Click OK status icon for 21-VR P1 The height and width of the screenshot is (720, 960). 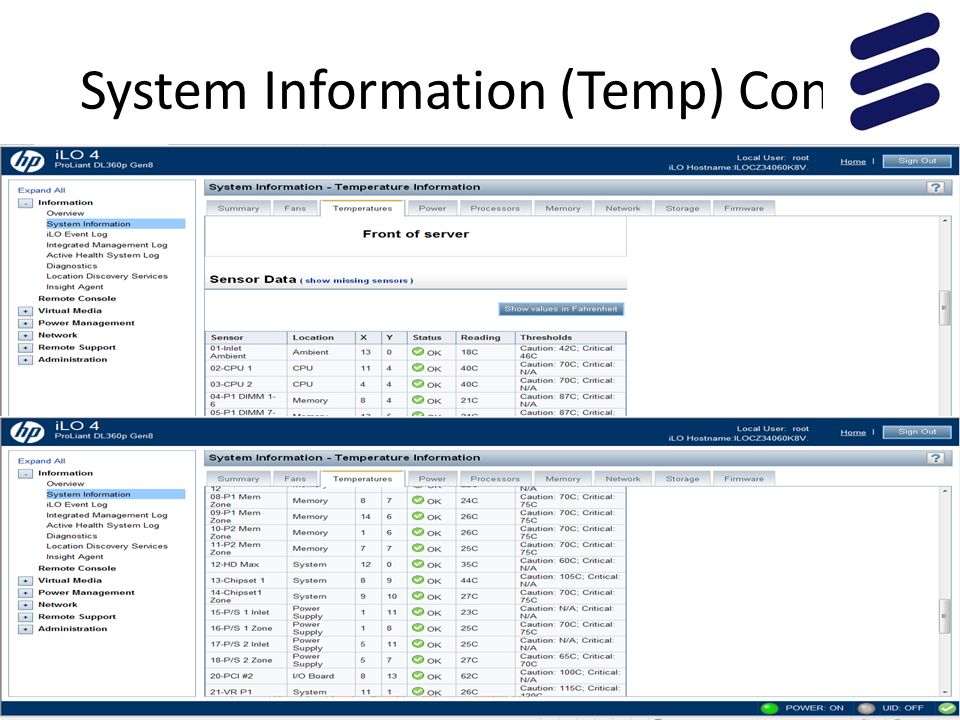(418, 691)
